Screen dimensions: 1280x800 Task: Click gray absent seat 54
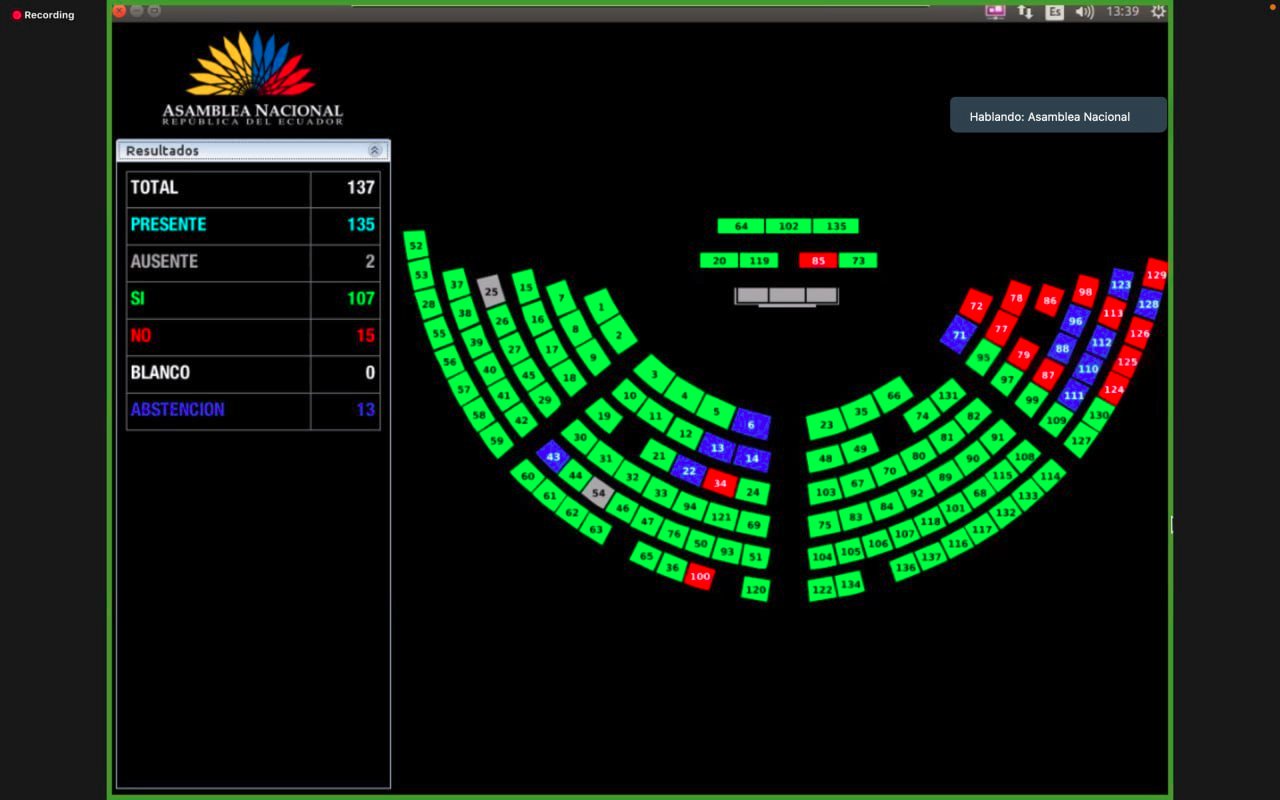[598, 493]
